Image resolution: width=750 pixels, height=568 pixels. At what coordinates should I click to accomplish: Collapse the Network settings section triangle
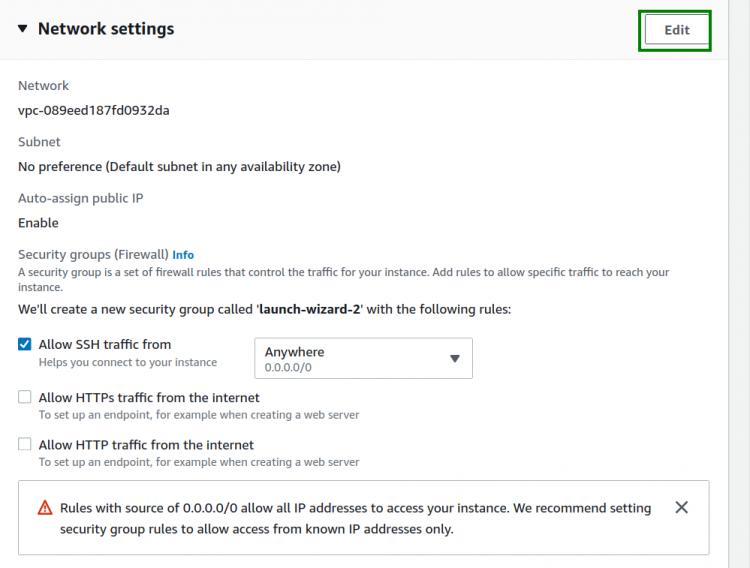coord(23,29)
